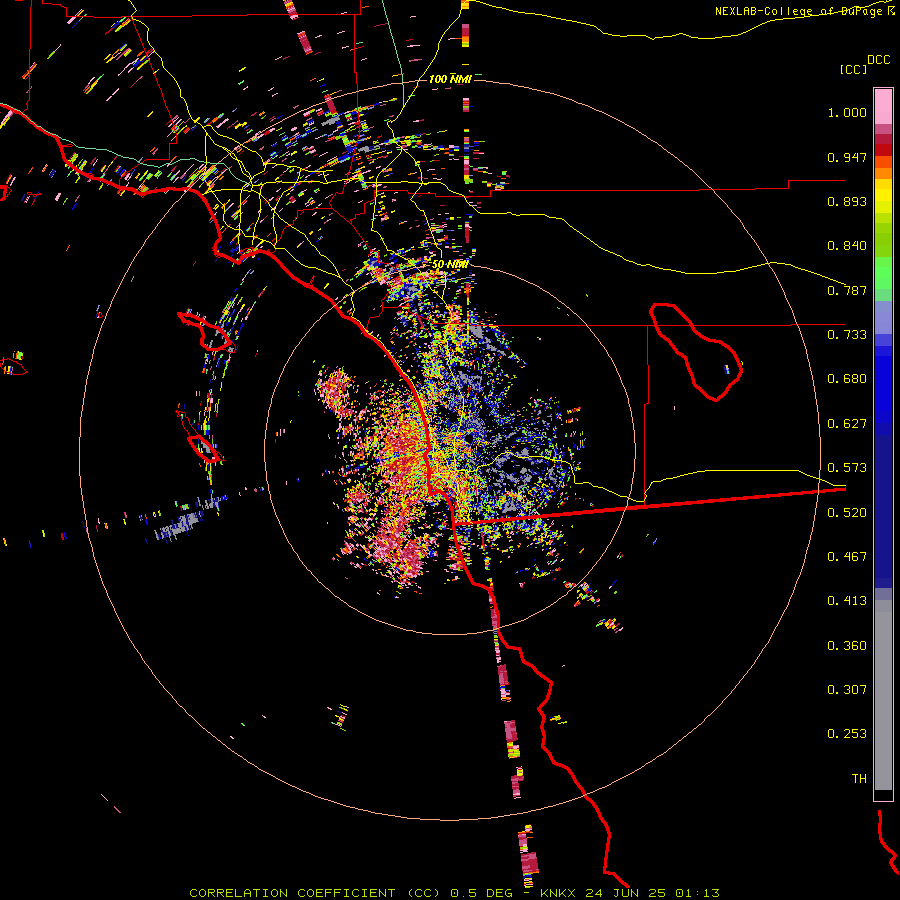Click the 100 NMI range ring label

coord(450,79)
